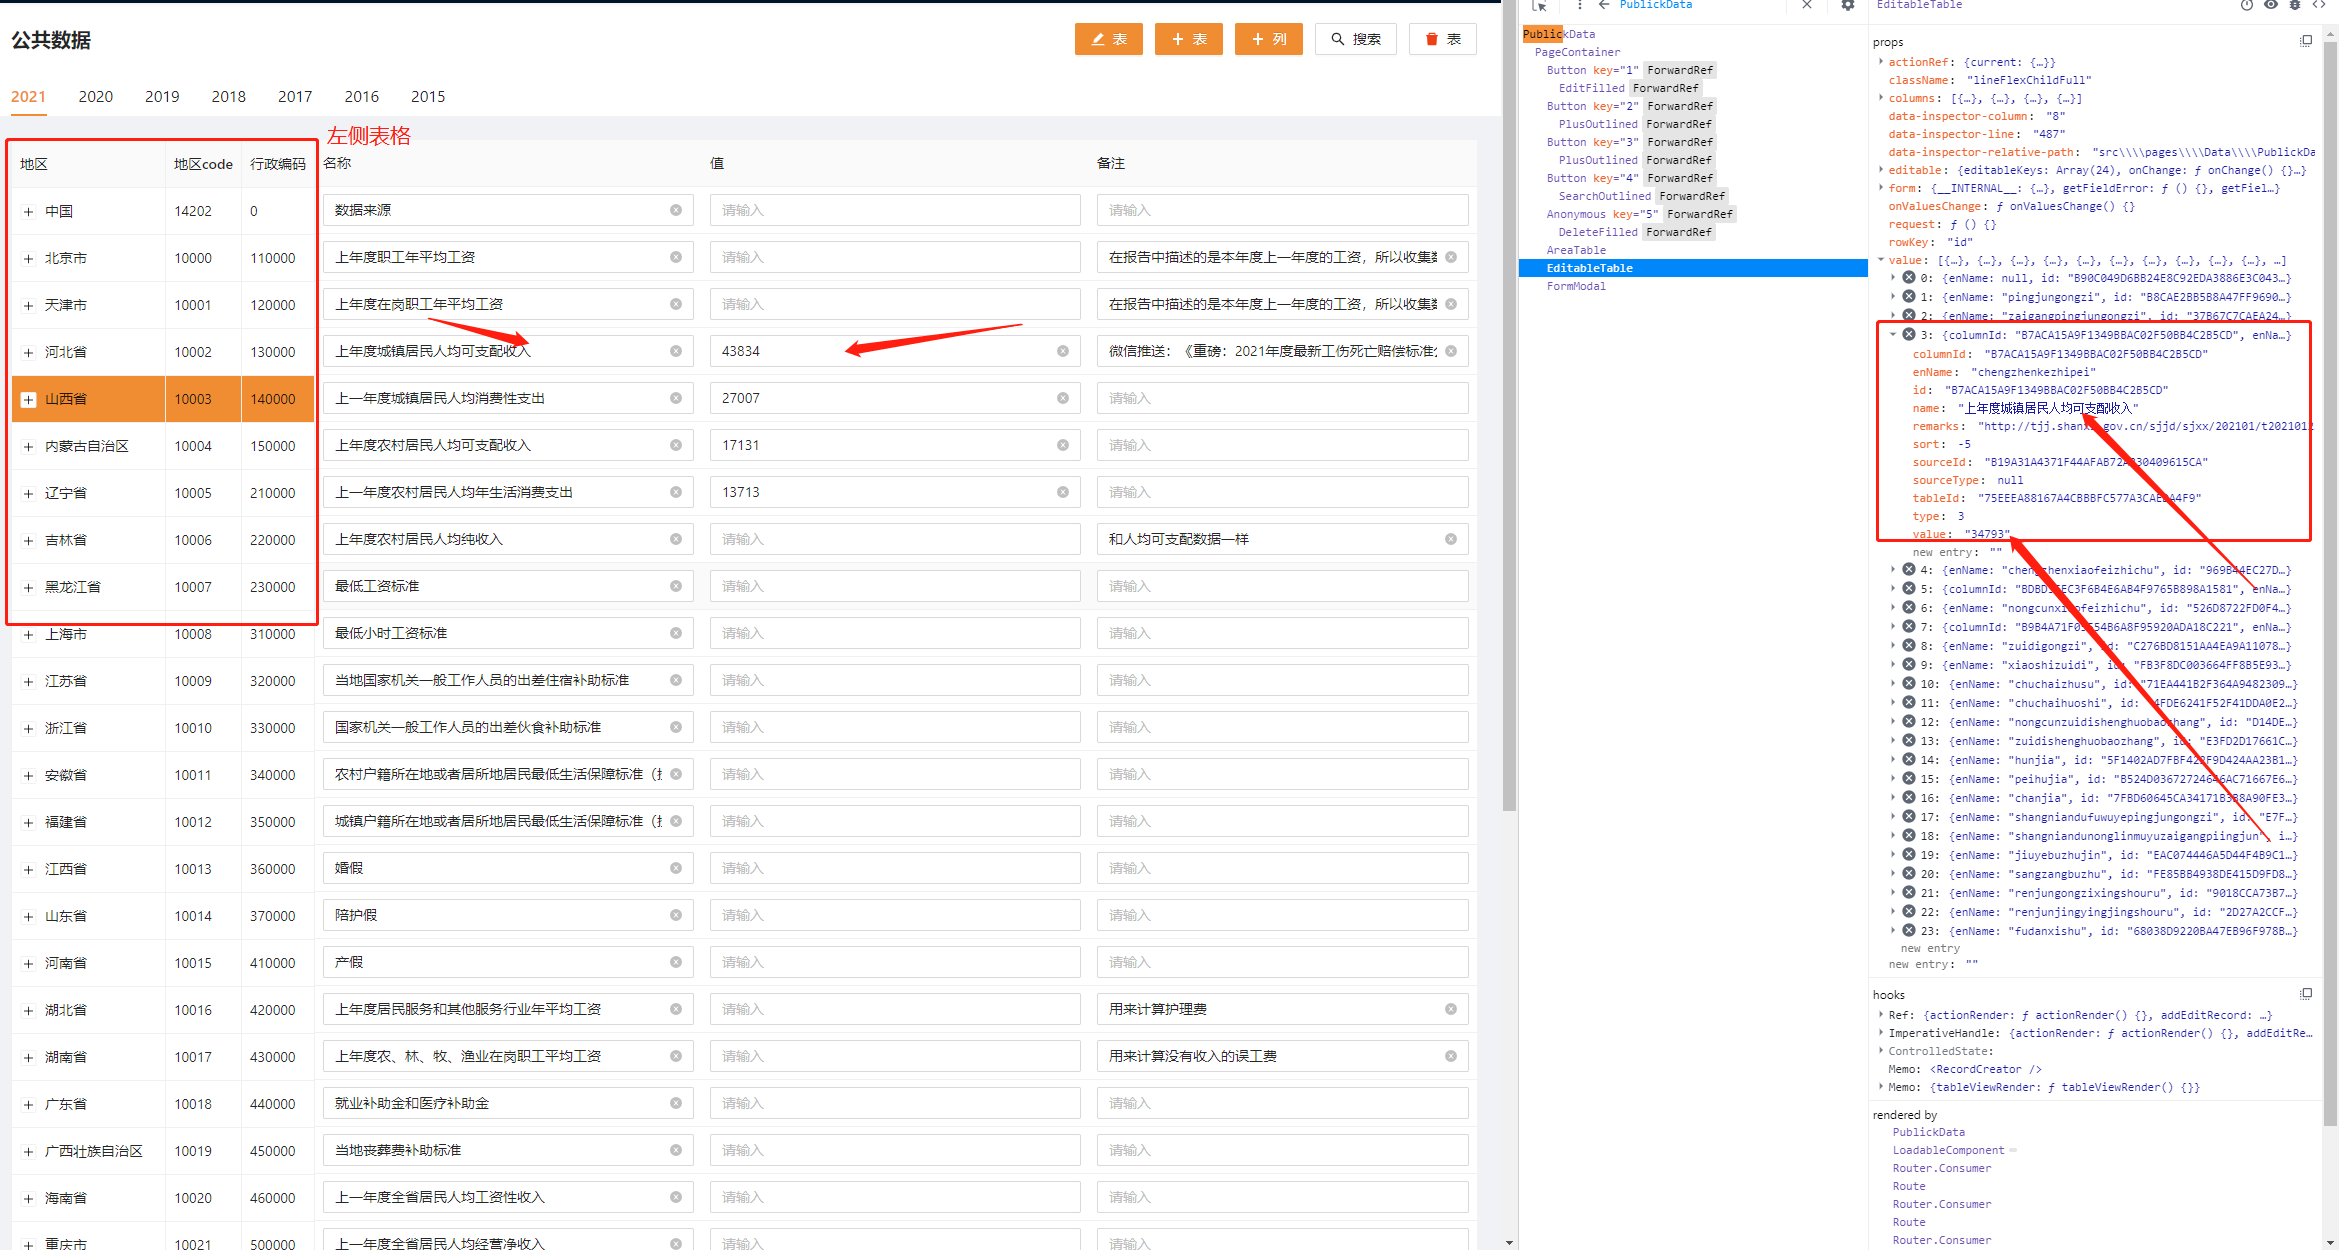This screenshot has height=1250, width=2339.
Task: View EditableTable source via the <> icon
Action: pyautogui.click(x=2319, y=7)
